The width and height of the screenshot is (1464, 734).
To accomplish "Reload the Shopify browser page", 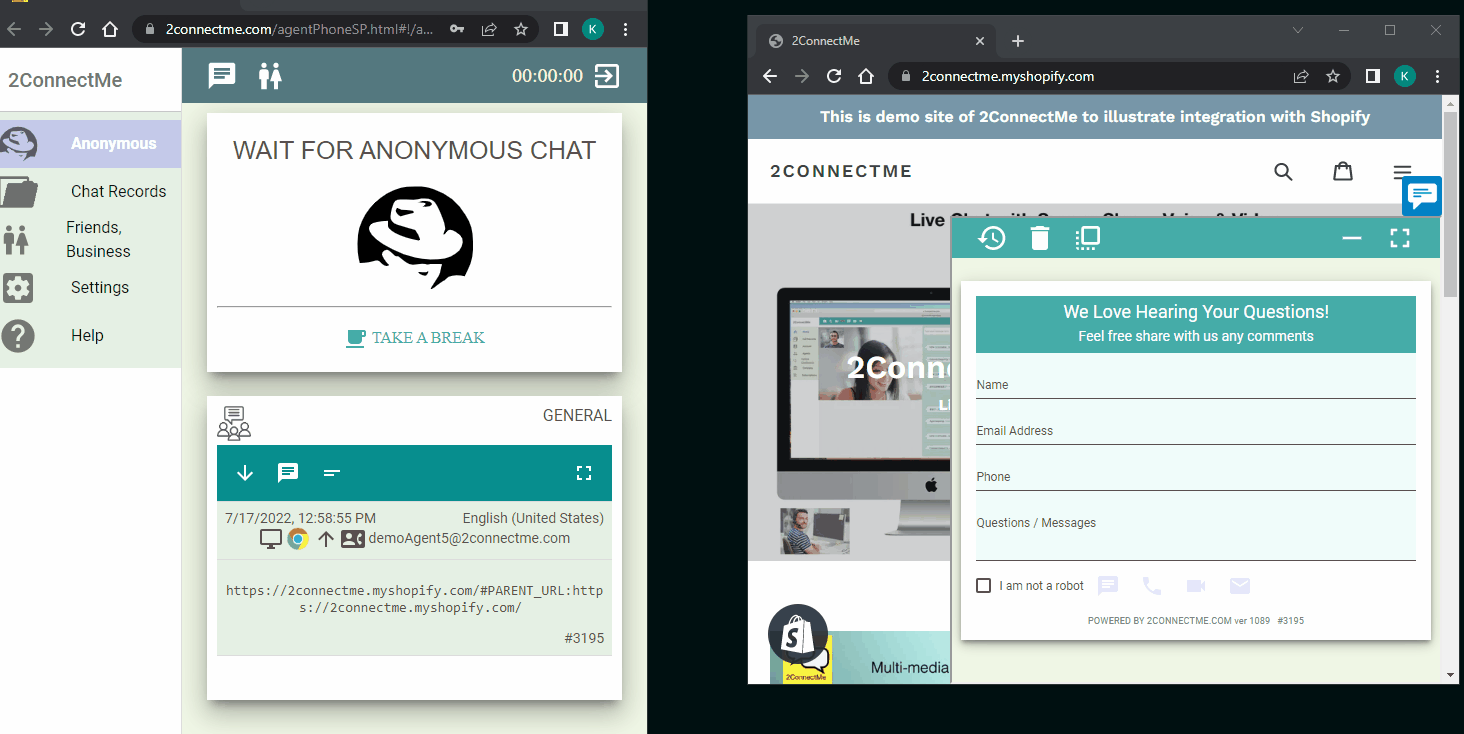I will point(834,76).
